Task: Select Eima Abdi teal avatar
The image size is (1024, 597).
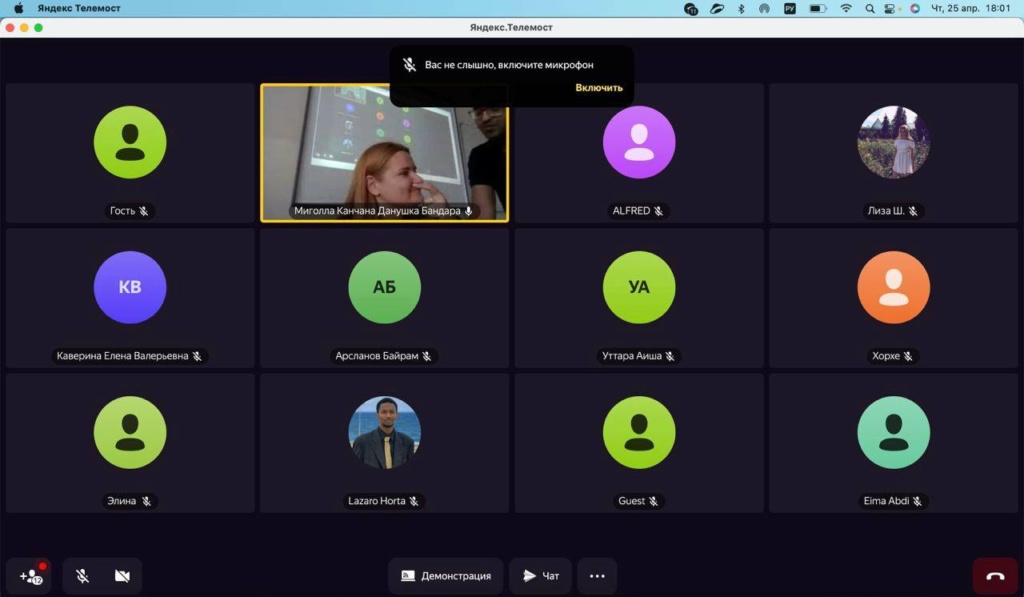Action: coord(893,432)
